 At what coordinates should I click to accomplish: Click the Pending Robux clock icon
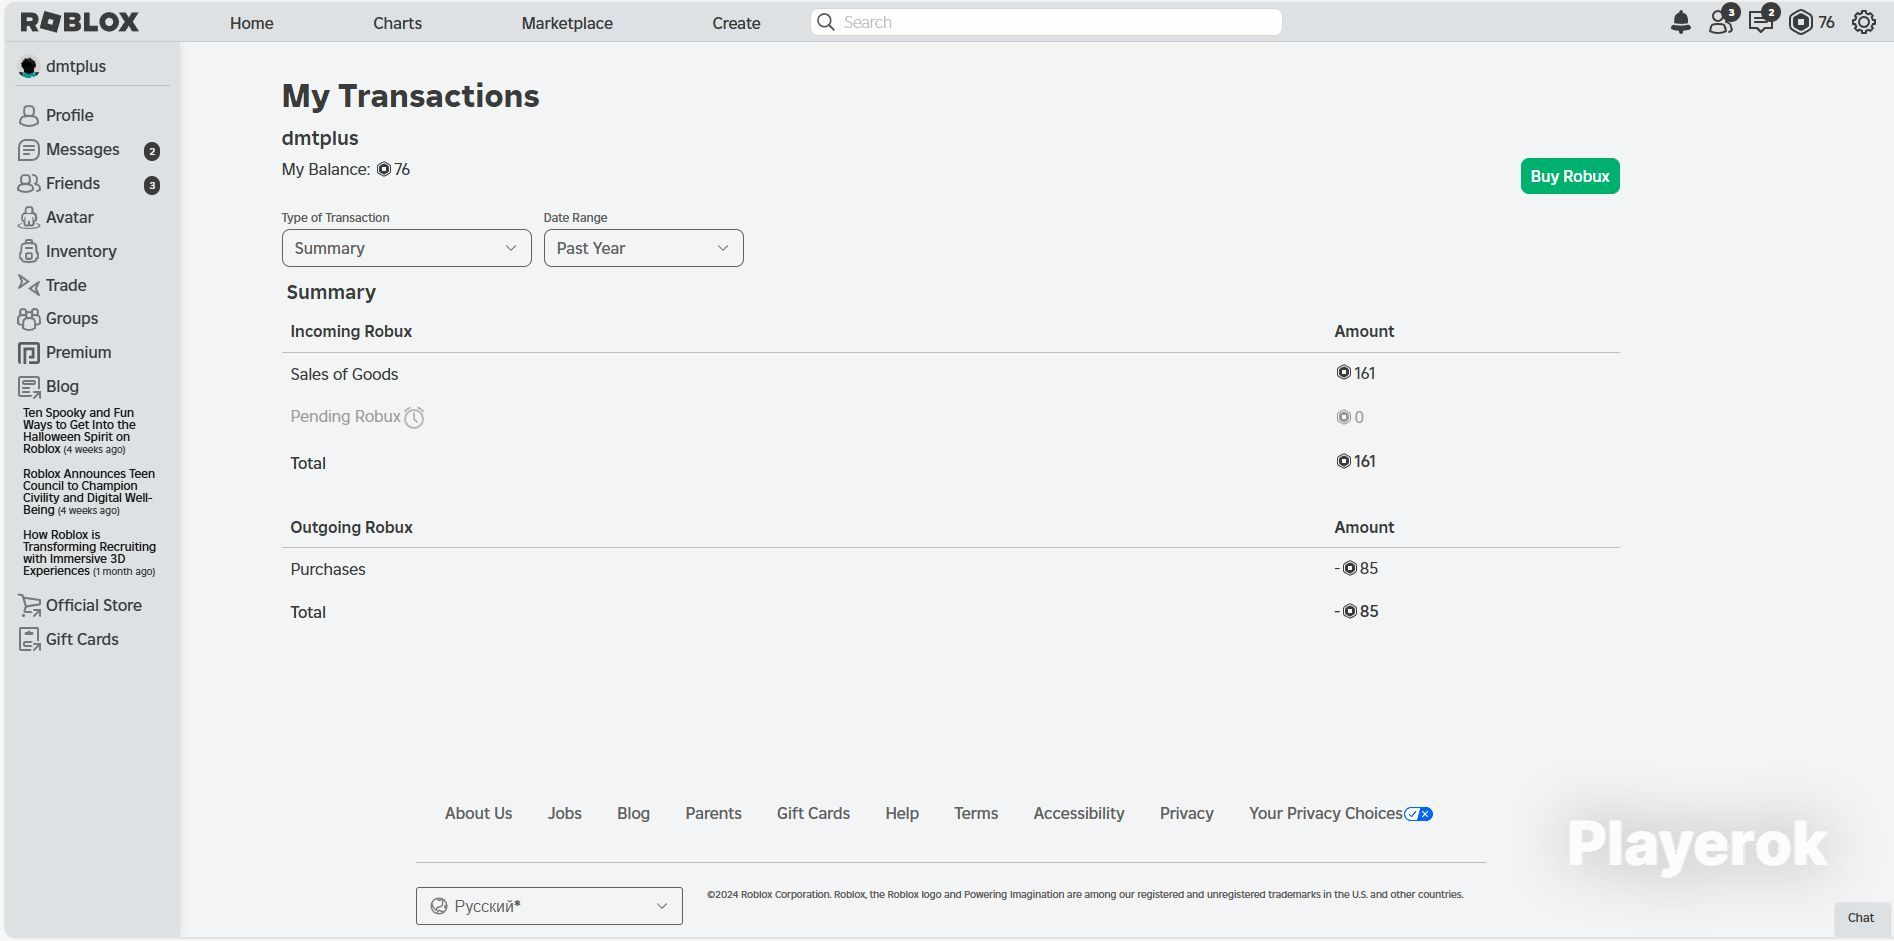tap(414, 418)
